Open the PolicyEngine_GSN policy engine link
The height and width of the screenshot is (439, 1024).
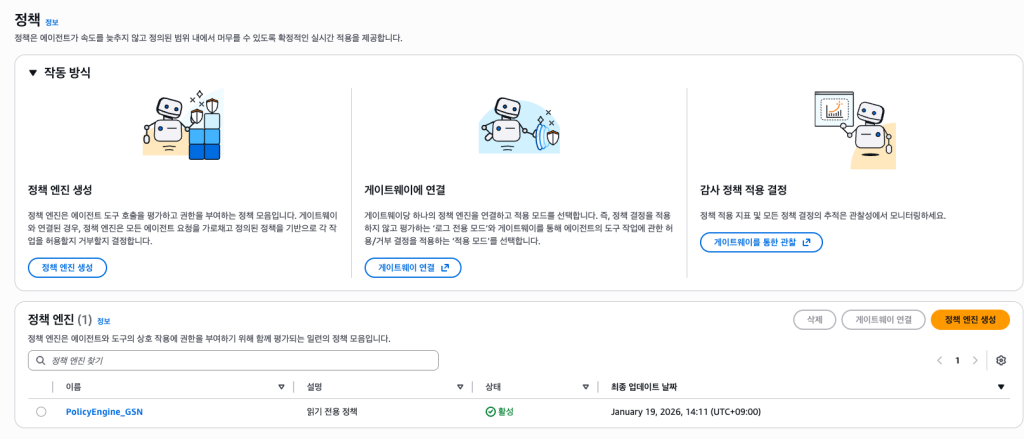click(104, 411)
